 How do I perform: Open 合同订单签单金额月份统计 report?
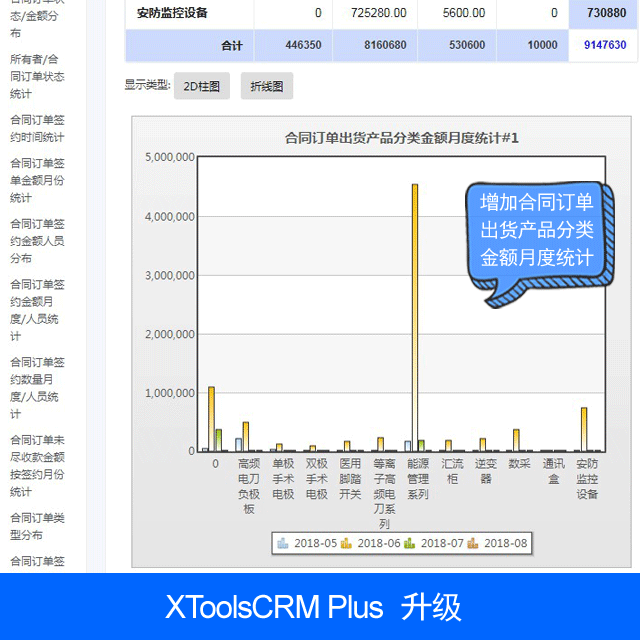pos(37,180)
